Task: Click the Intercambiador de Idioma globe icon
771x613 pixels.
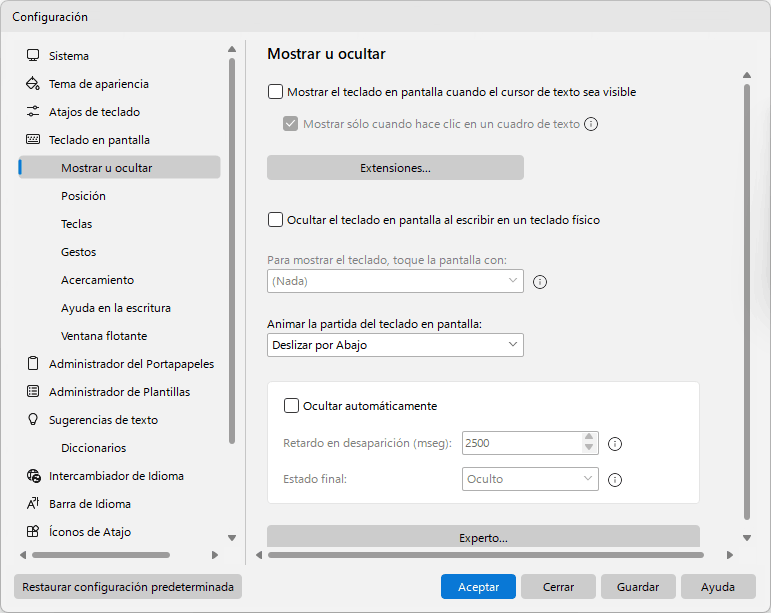Action: click(33, 476)
